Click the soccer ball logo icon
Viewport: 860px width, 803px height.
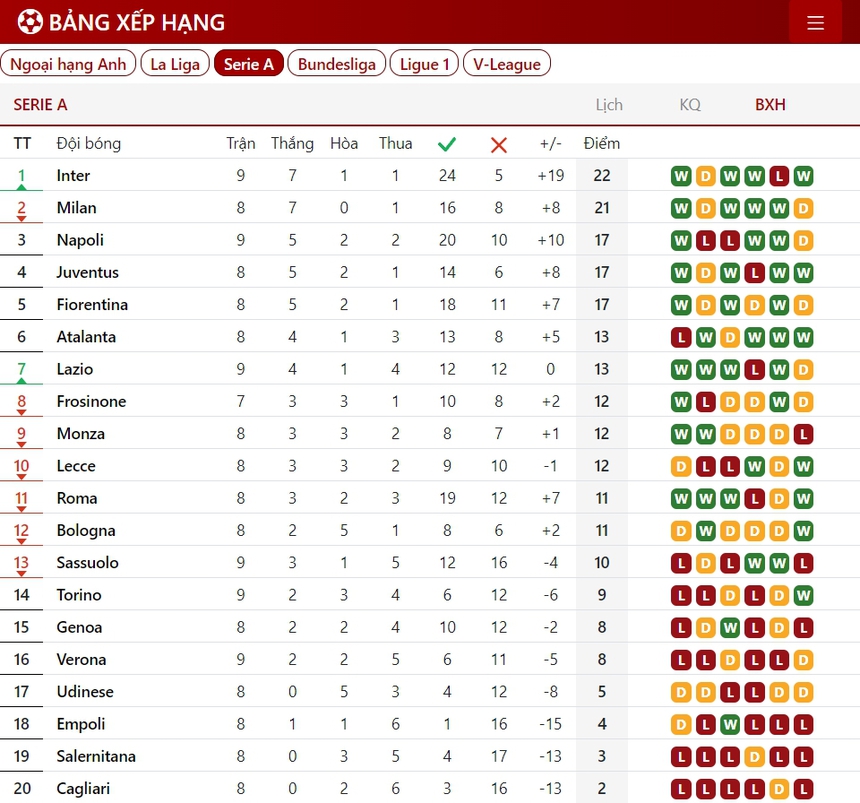click(30, 22)
